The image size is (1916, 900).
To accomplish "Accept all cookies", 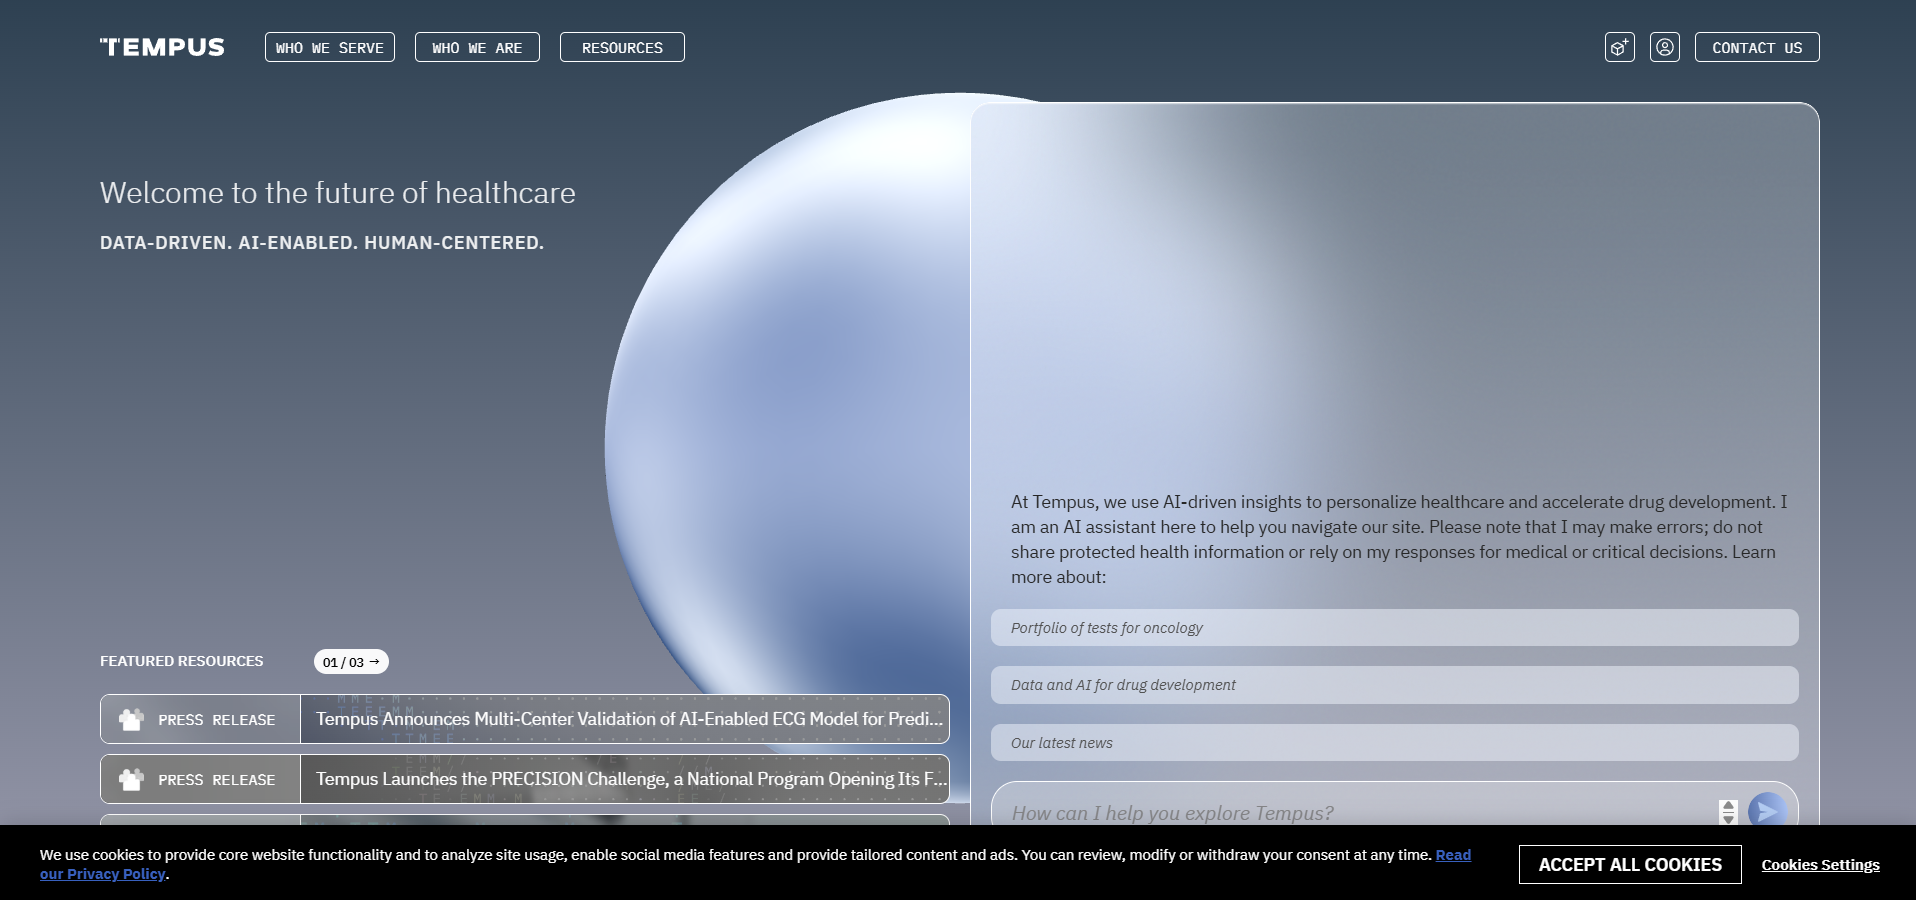I will point(1630,864).
